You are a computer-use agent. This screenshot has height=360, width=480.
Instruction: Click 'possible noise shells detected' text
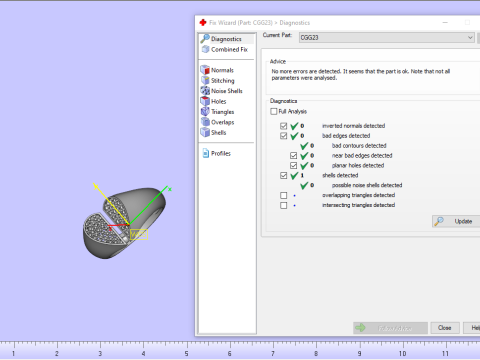tap(367, 185)
